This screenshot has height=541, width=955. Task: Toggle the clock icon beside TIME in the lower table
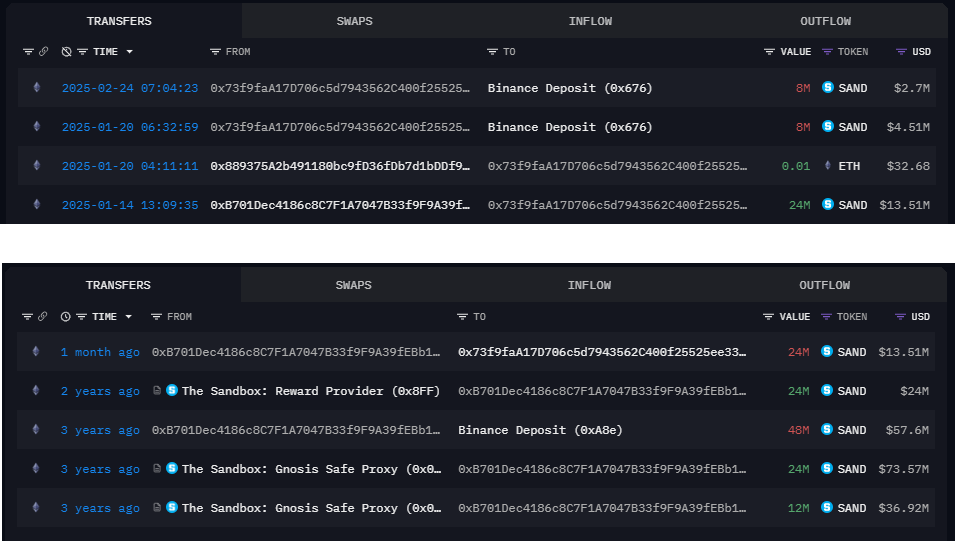[x=66, y=317]
